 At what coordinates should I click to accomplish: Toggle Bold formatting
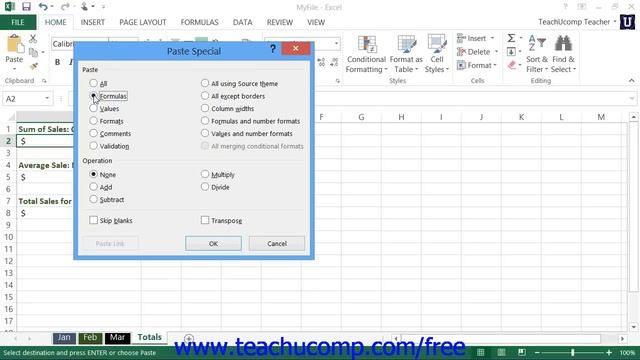click(58, 62)
